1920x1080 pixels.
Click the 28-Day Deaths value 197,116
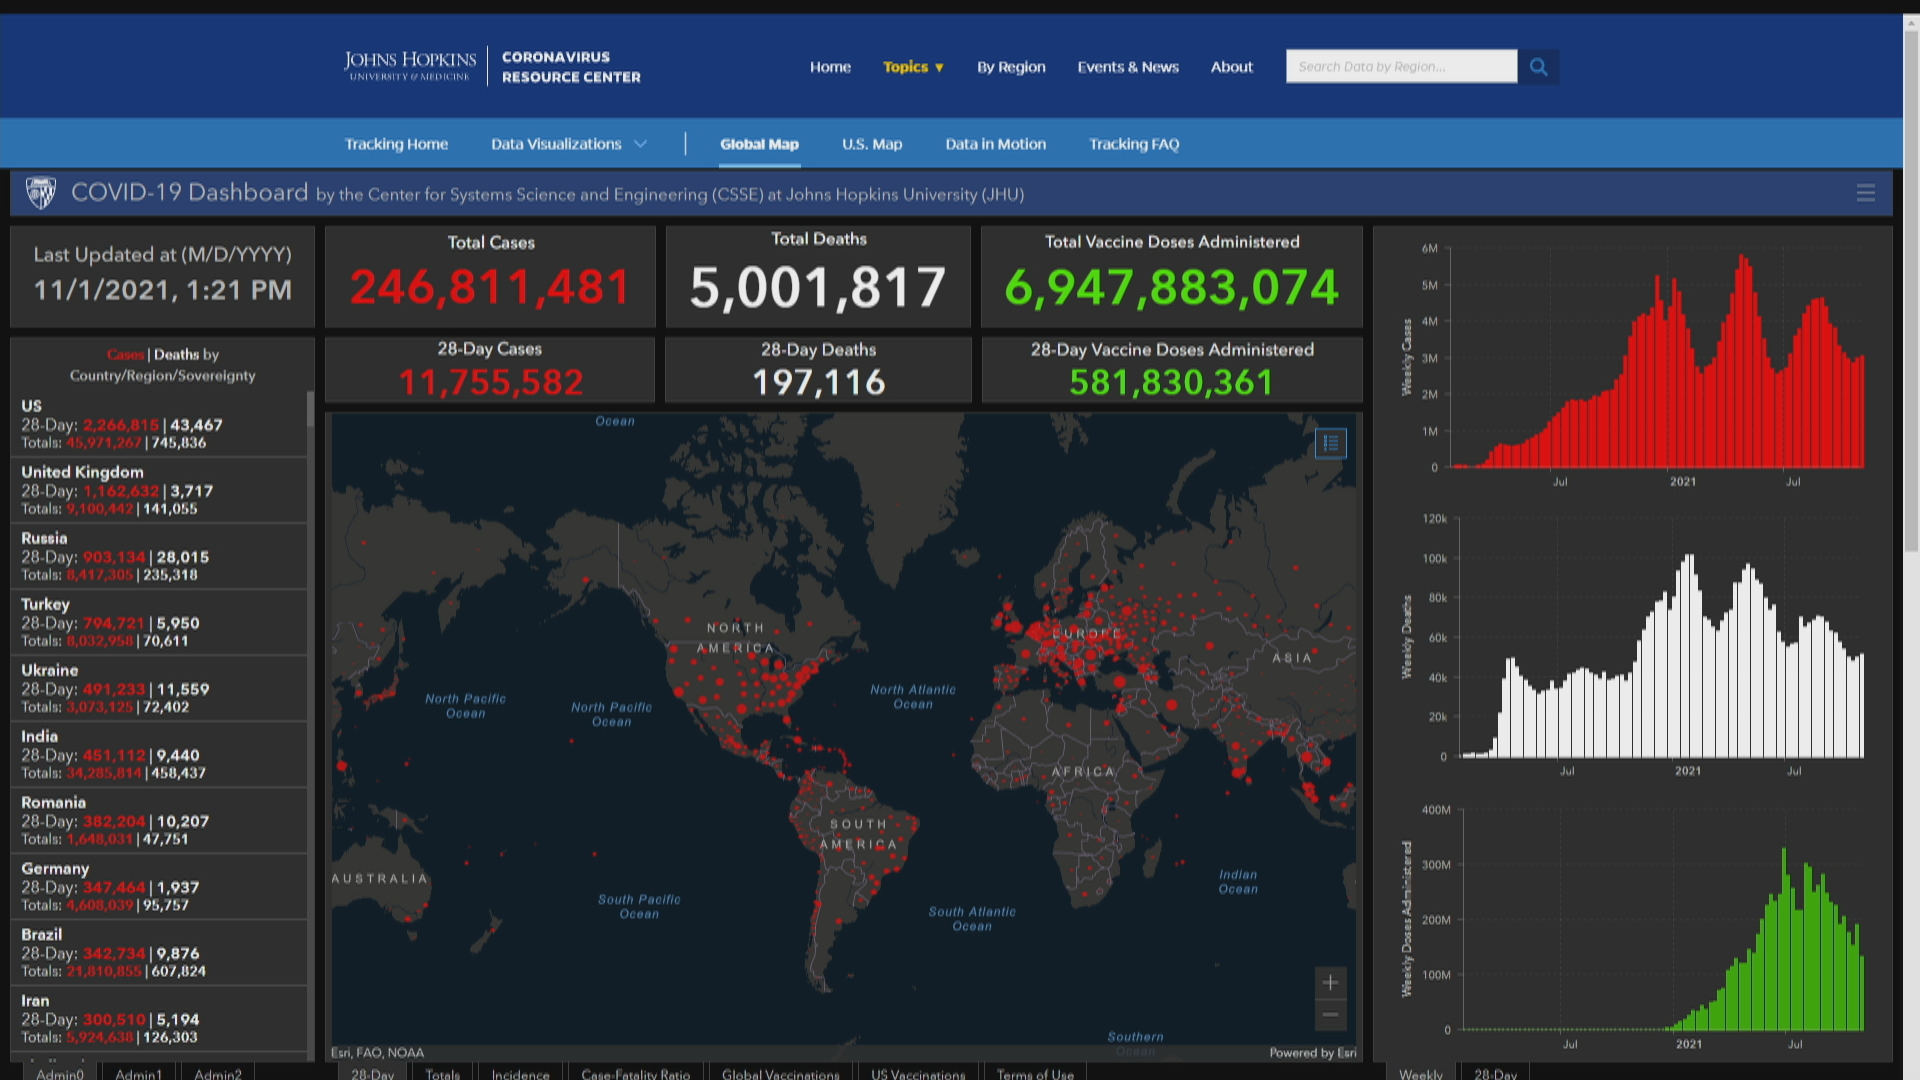(818, 382)
